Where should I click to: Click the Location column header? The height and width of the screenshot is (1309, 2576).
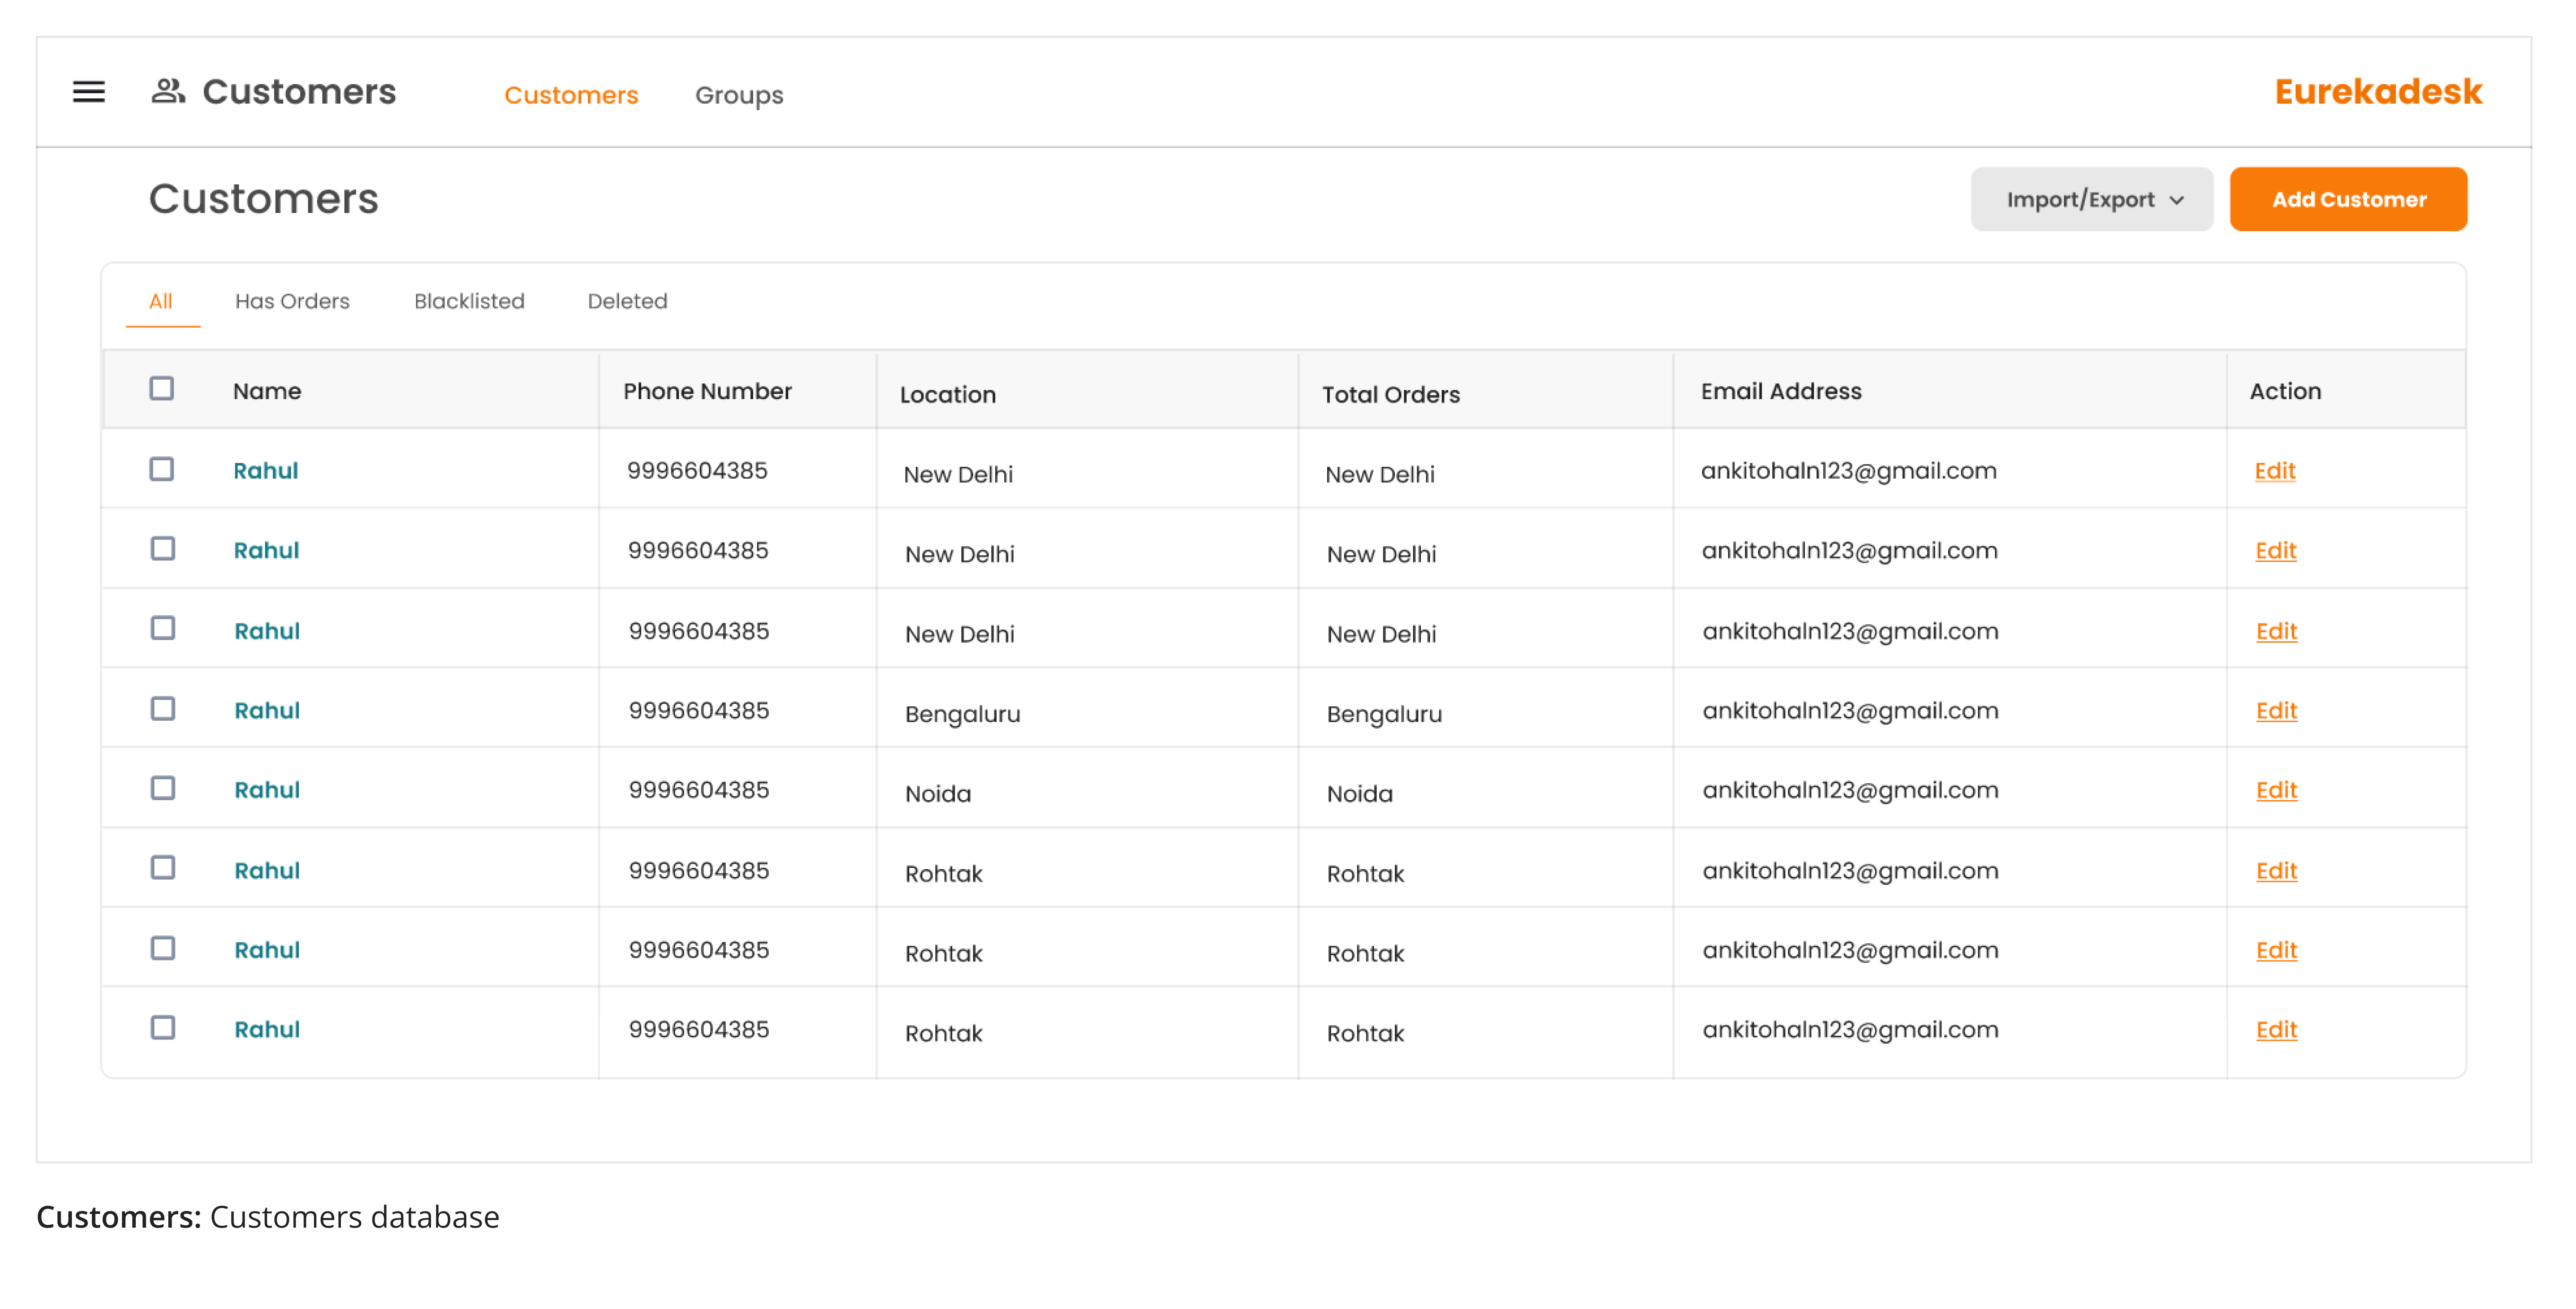click(947, 395)
